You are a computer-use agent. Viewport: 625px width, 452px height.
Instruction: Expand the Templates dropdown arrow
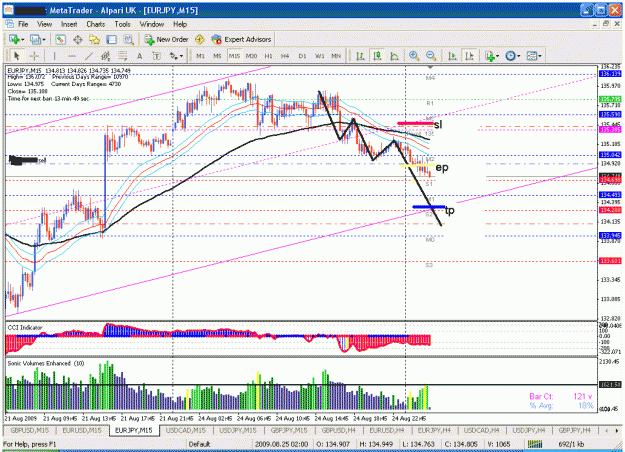[540, 56]
